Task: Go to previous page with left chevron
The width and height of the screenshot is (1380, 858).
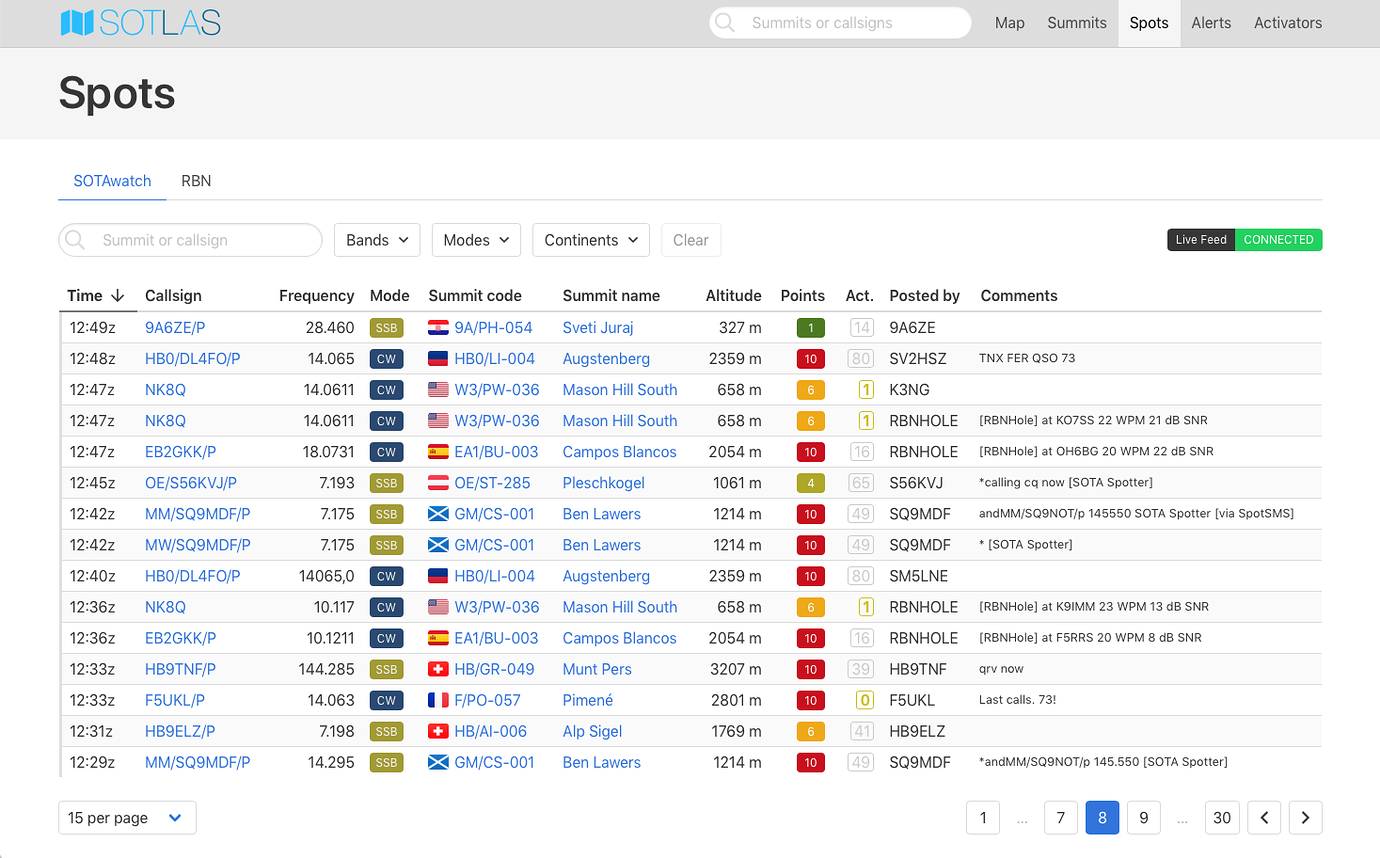Action: coord(1264,818)
